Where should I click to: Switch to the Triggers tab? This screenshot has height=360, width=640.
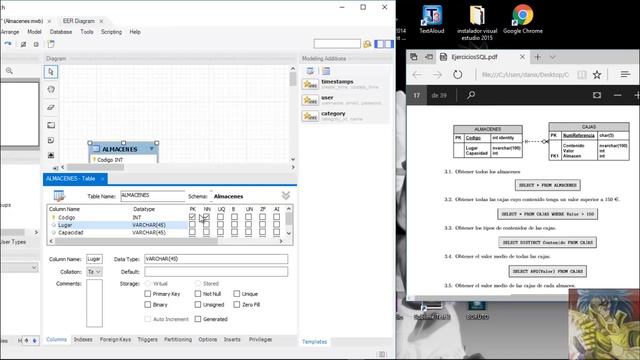tap(147, 340)
